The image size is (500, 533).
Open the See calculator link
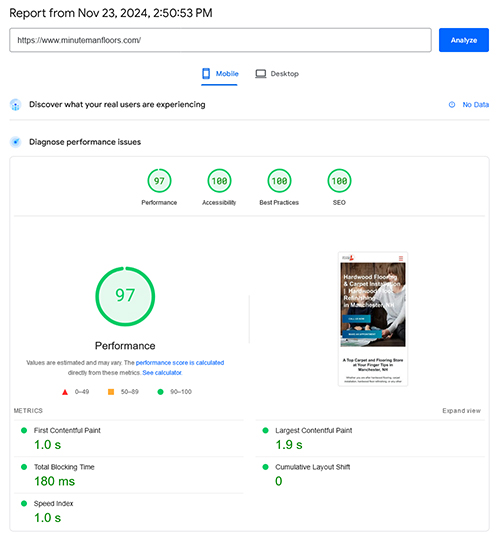point(162,373)
